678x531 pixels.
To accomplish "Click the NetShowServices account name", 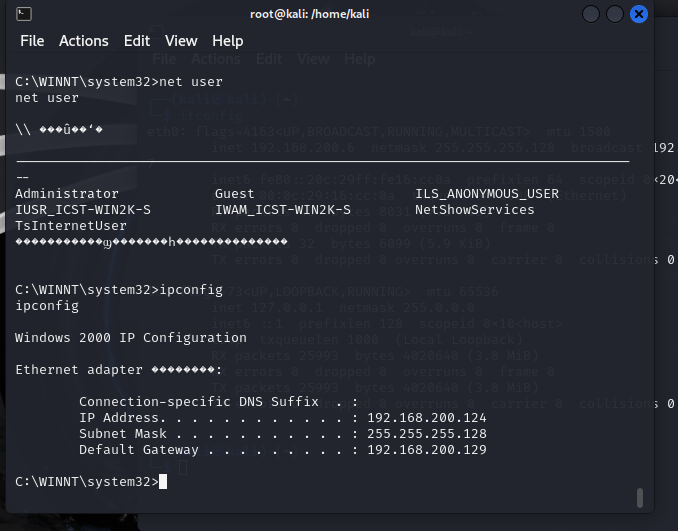I will (475, 210).
